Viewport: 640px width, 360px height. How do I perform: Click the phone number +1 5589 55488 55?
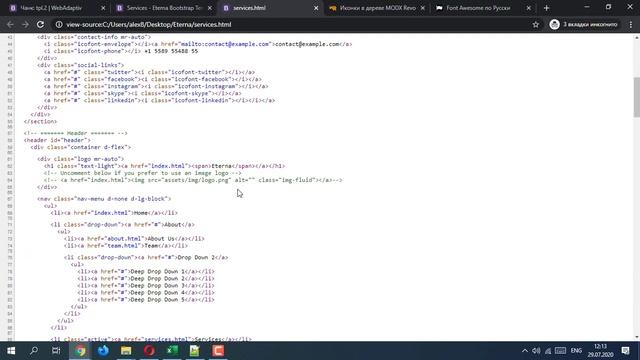(171, 51)
